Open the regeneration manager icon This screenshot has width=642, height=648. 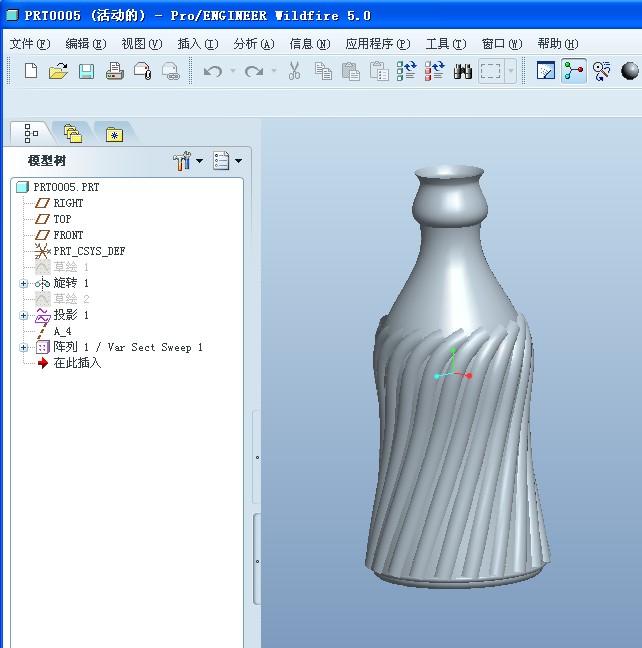point(434,71)
